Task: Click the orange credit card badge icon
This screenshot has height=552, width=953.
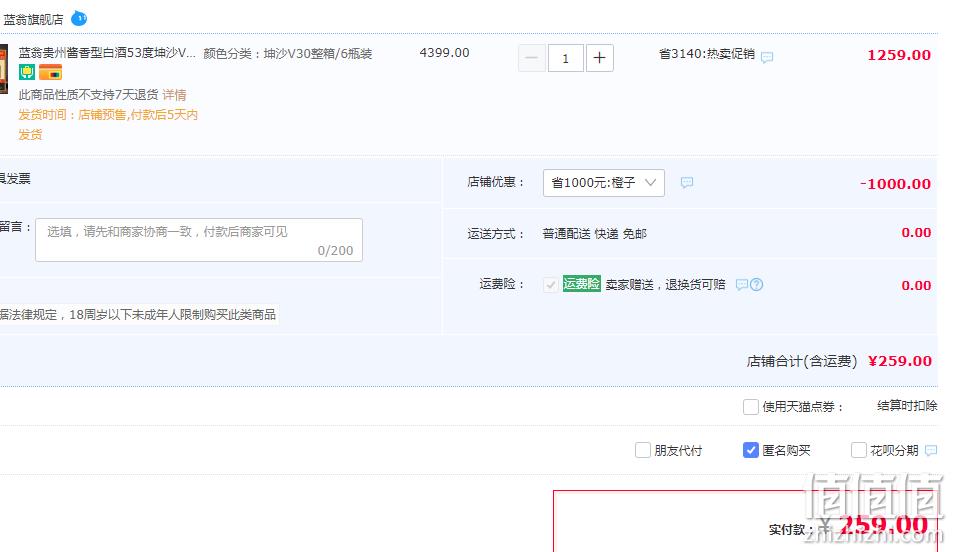Action: coord(50,73)
